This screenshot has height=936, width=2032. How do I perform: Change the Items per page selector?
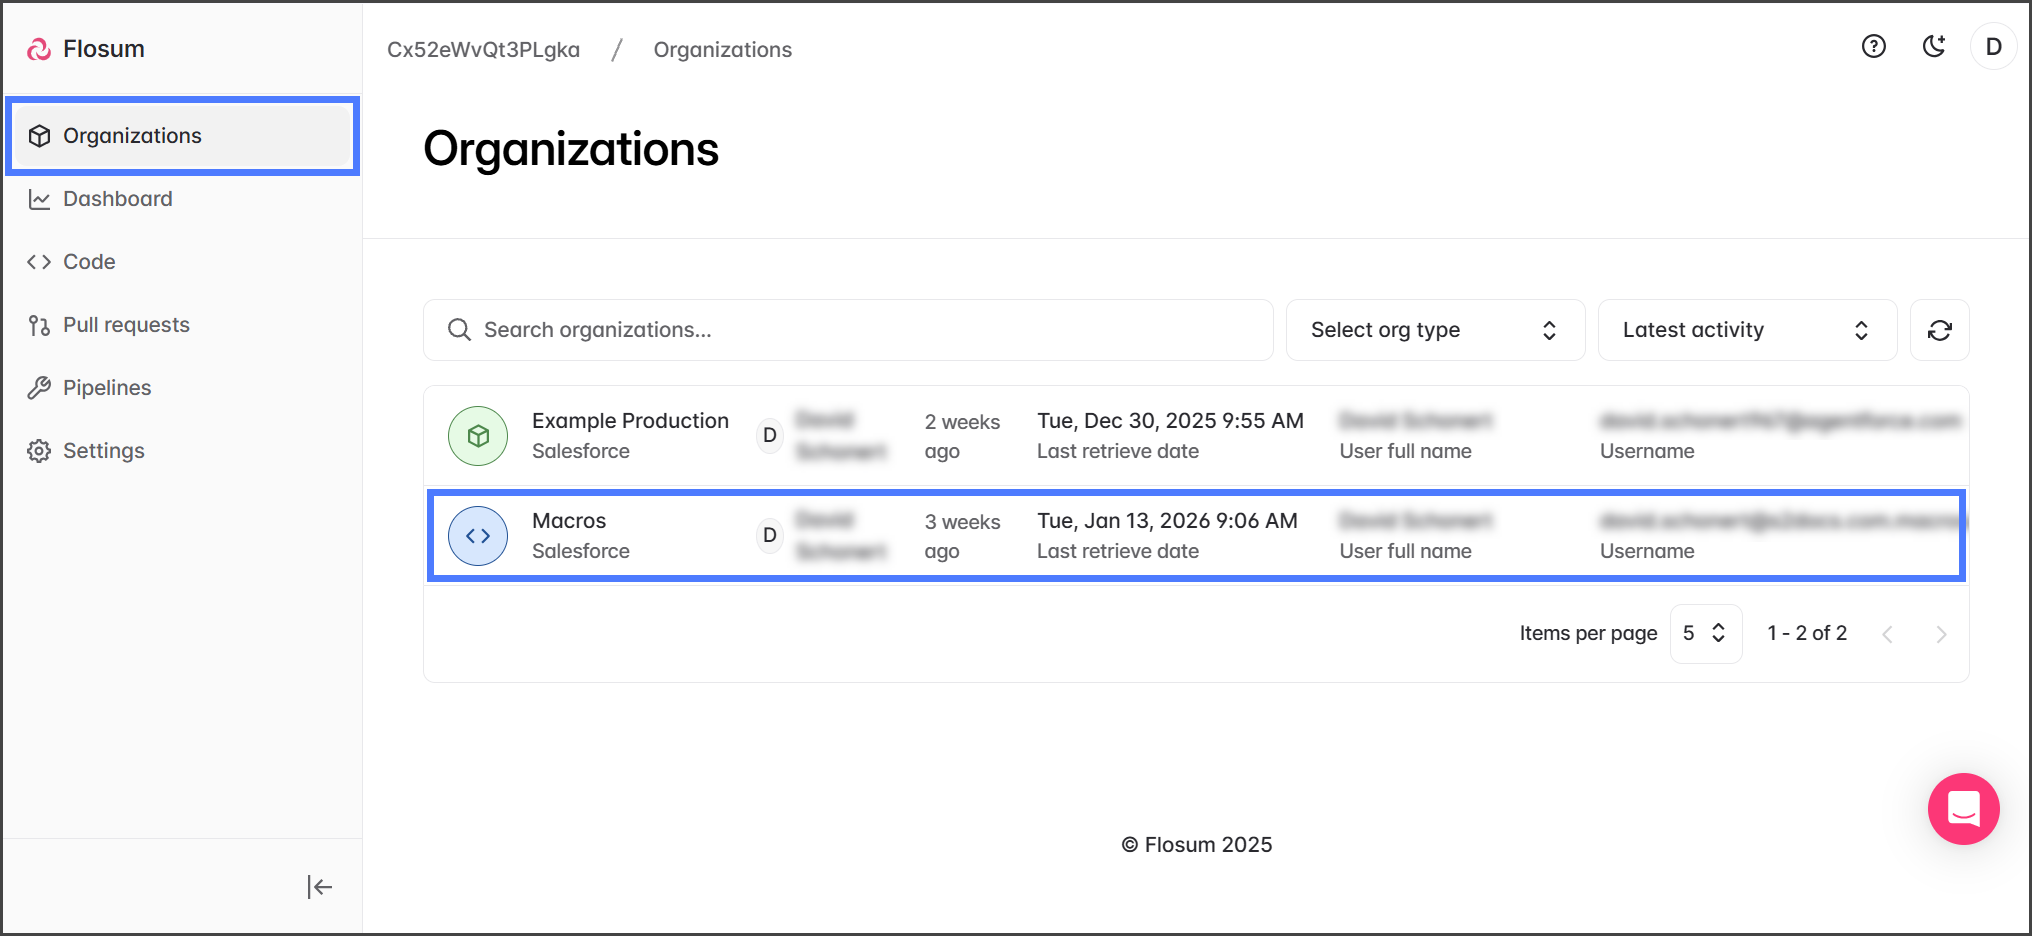pyautogui.click(x=1705, y=633)
